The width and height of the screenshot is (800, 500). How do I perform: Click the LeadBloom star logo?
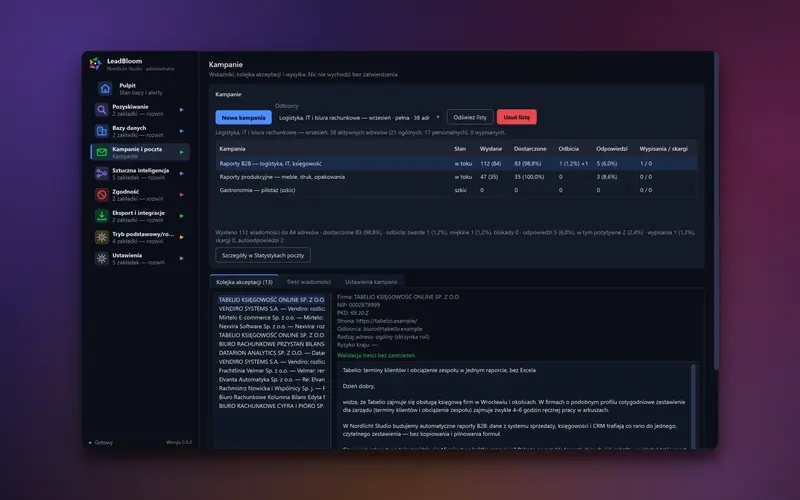[95, 63]
